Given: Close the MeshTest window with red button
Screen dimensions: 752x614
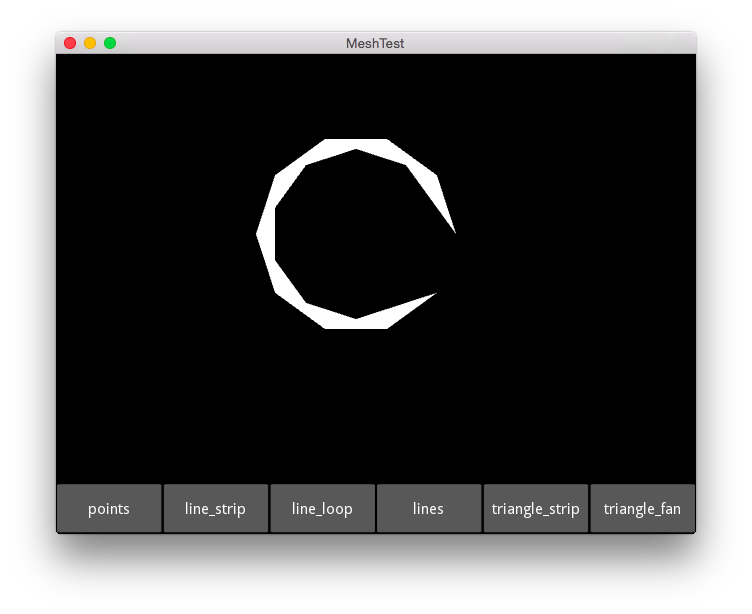Looking at the screenshot, I should [70, 43].
